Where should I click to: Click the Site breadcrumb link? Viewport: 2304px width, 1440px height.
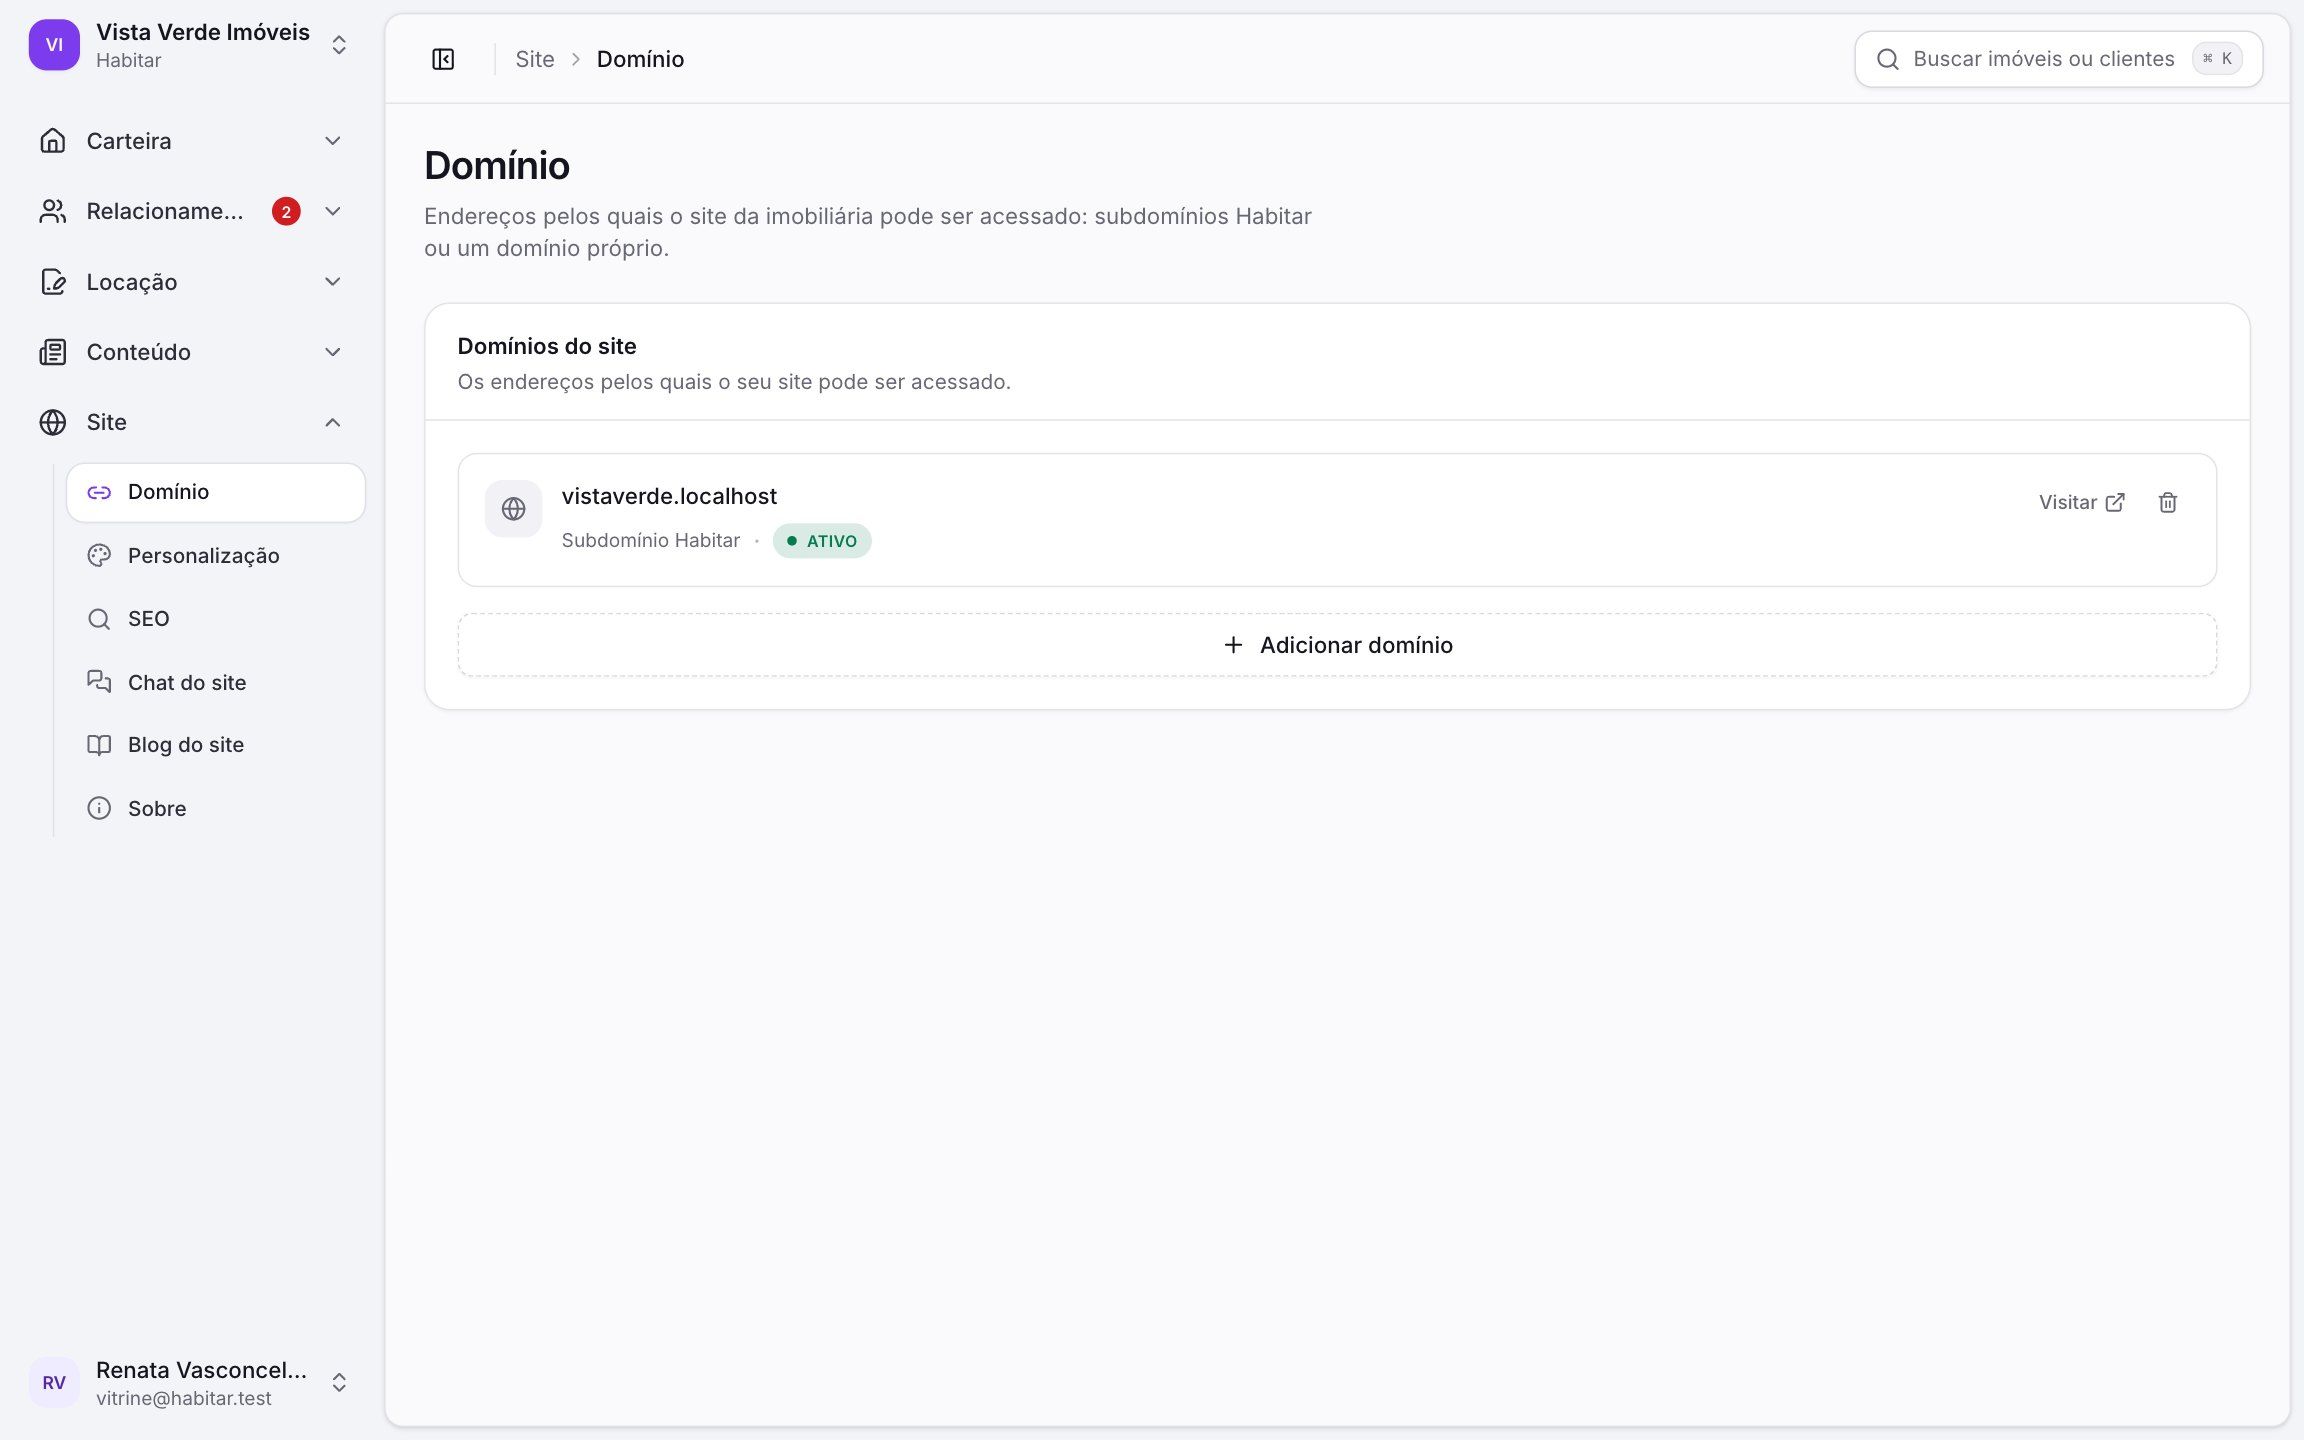coord(535,59)
